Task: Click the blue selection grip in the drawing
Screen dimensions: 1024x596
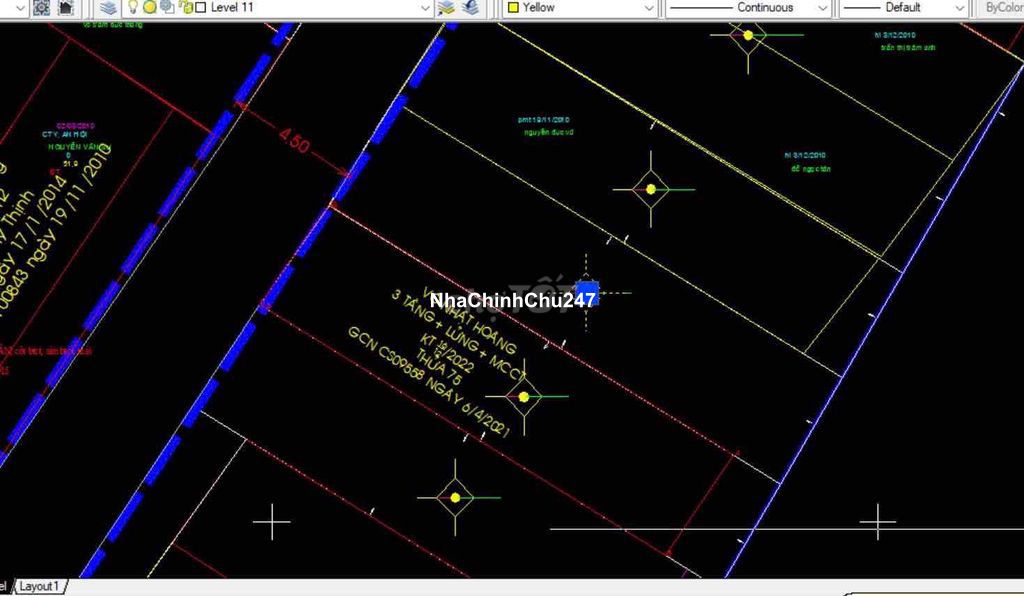Action: (x=587, y=292)
